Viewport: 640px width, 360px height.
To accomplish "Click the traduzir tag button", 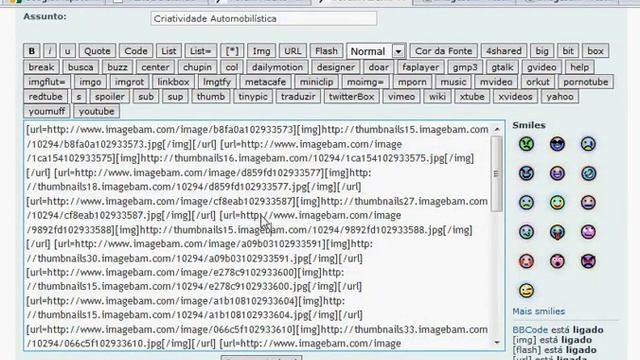I will tap(298, 96).
